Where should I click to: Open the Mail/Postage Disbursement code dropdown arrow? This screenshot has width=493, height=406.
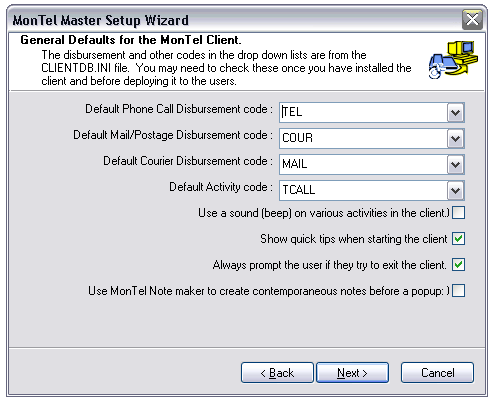tap(455, 138)
